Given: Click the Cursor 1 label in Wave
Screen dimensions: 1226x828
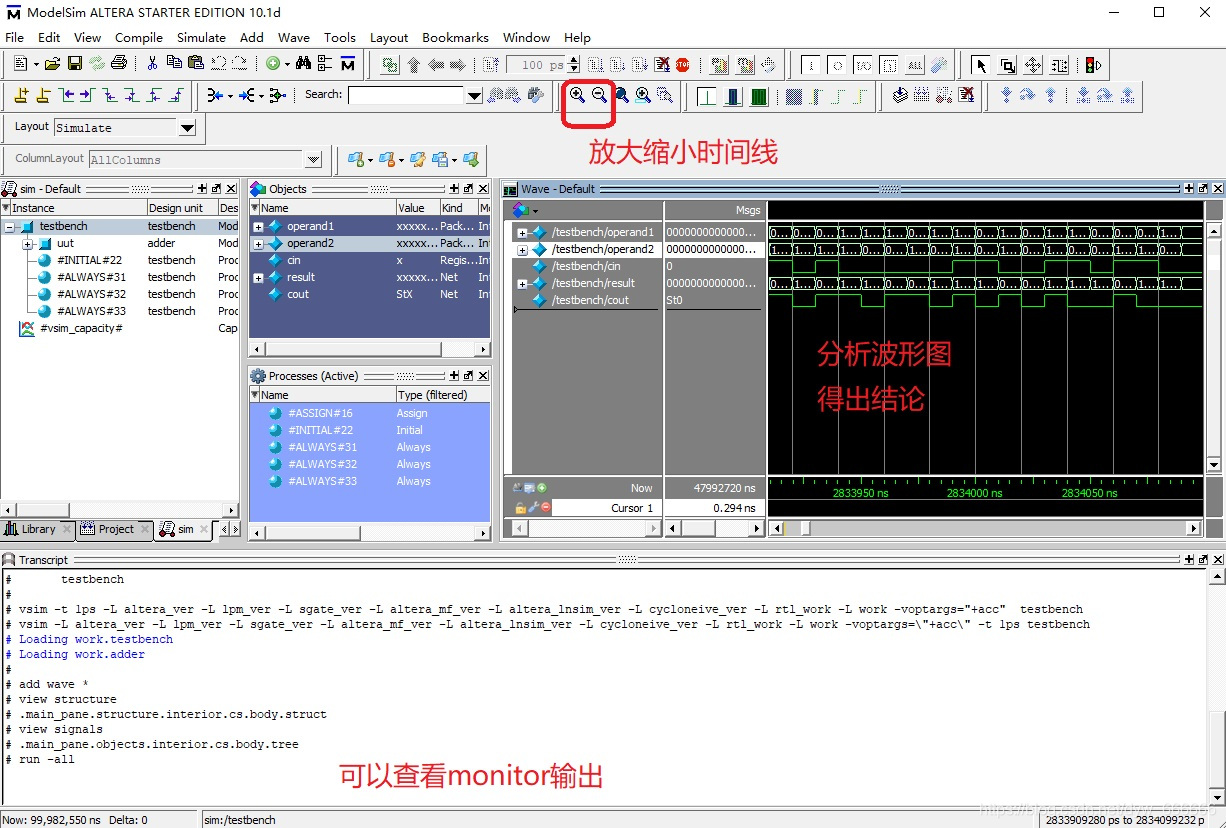Looking at the screenshot, I should click(631, 508).
